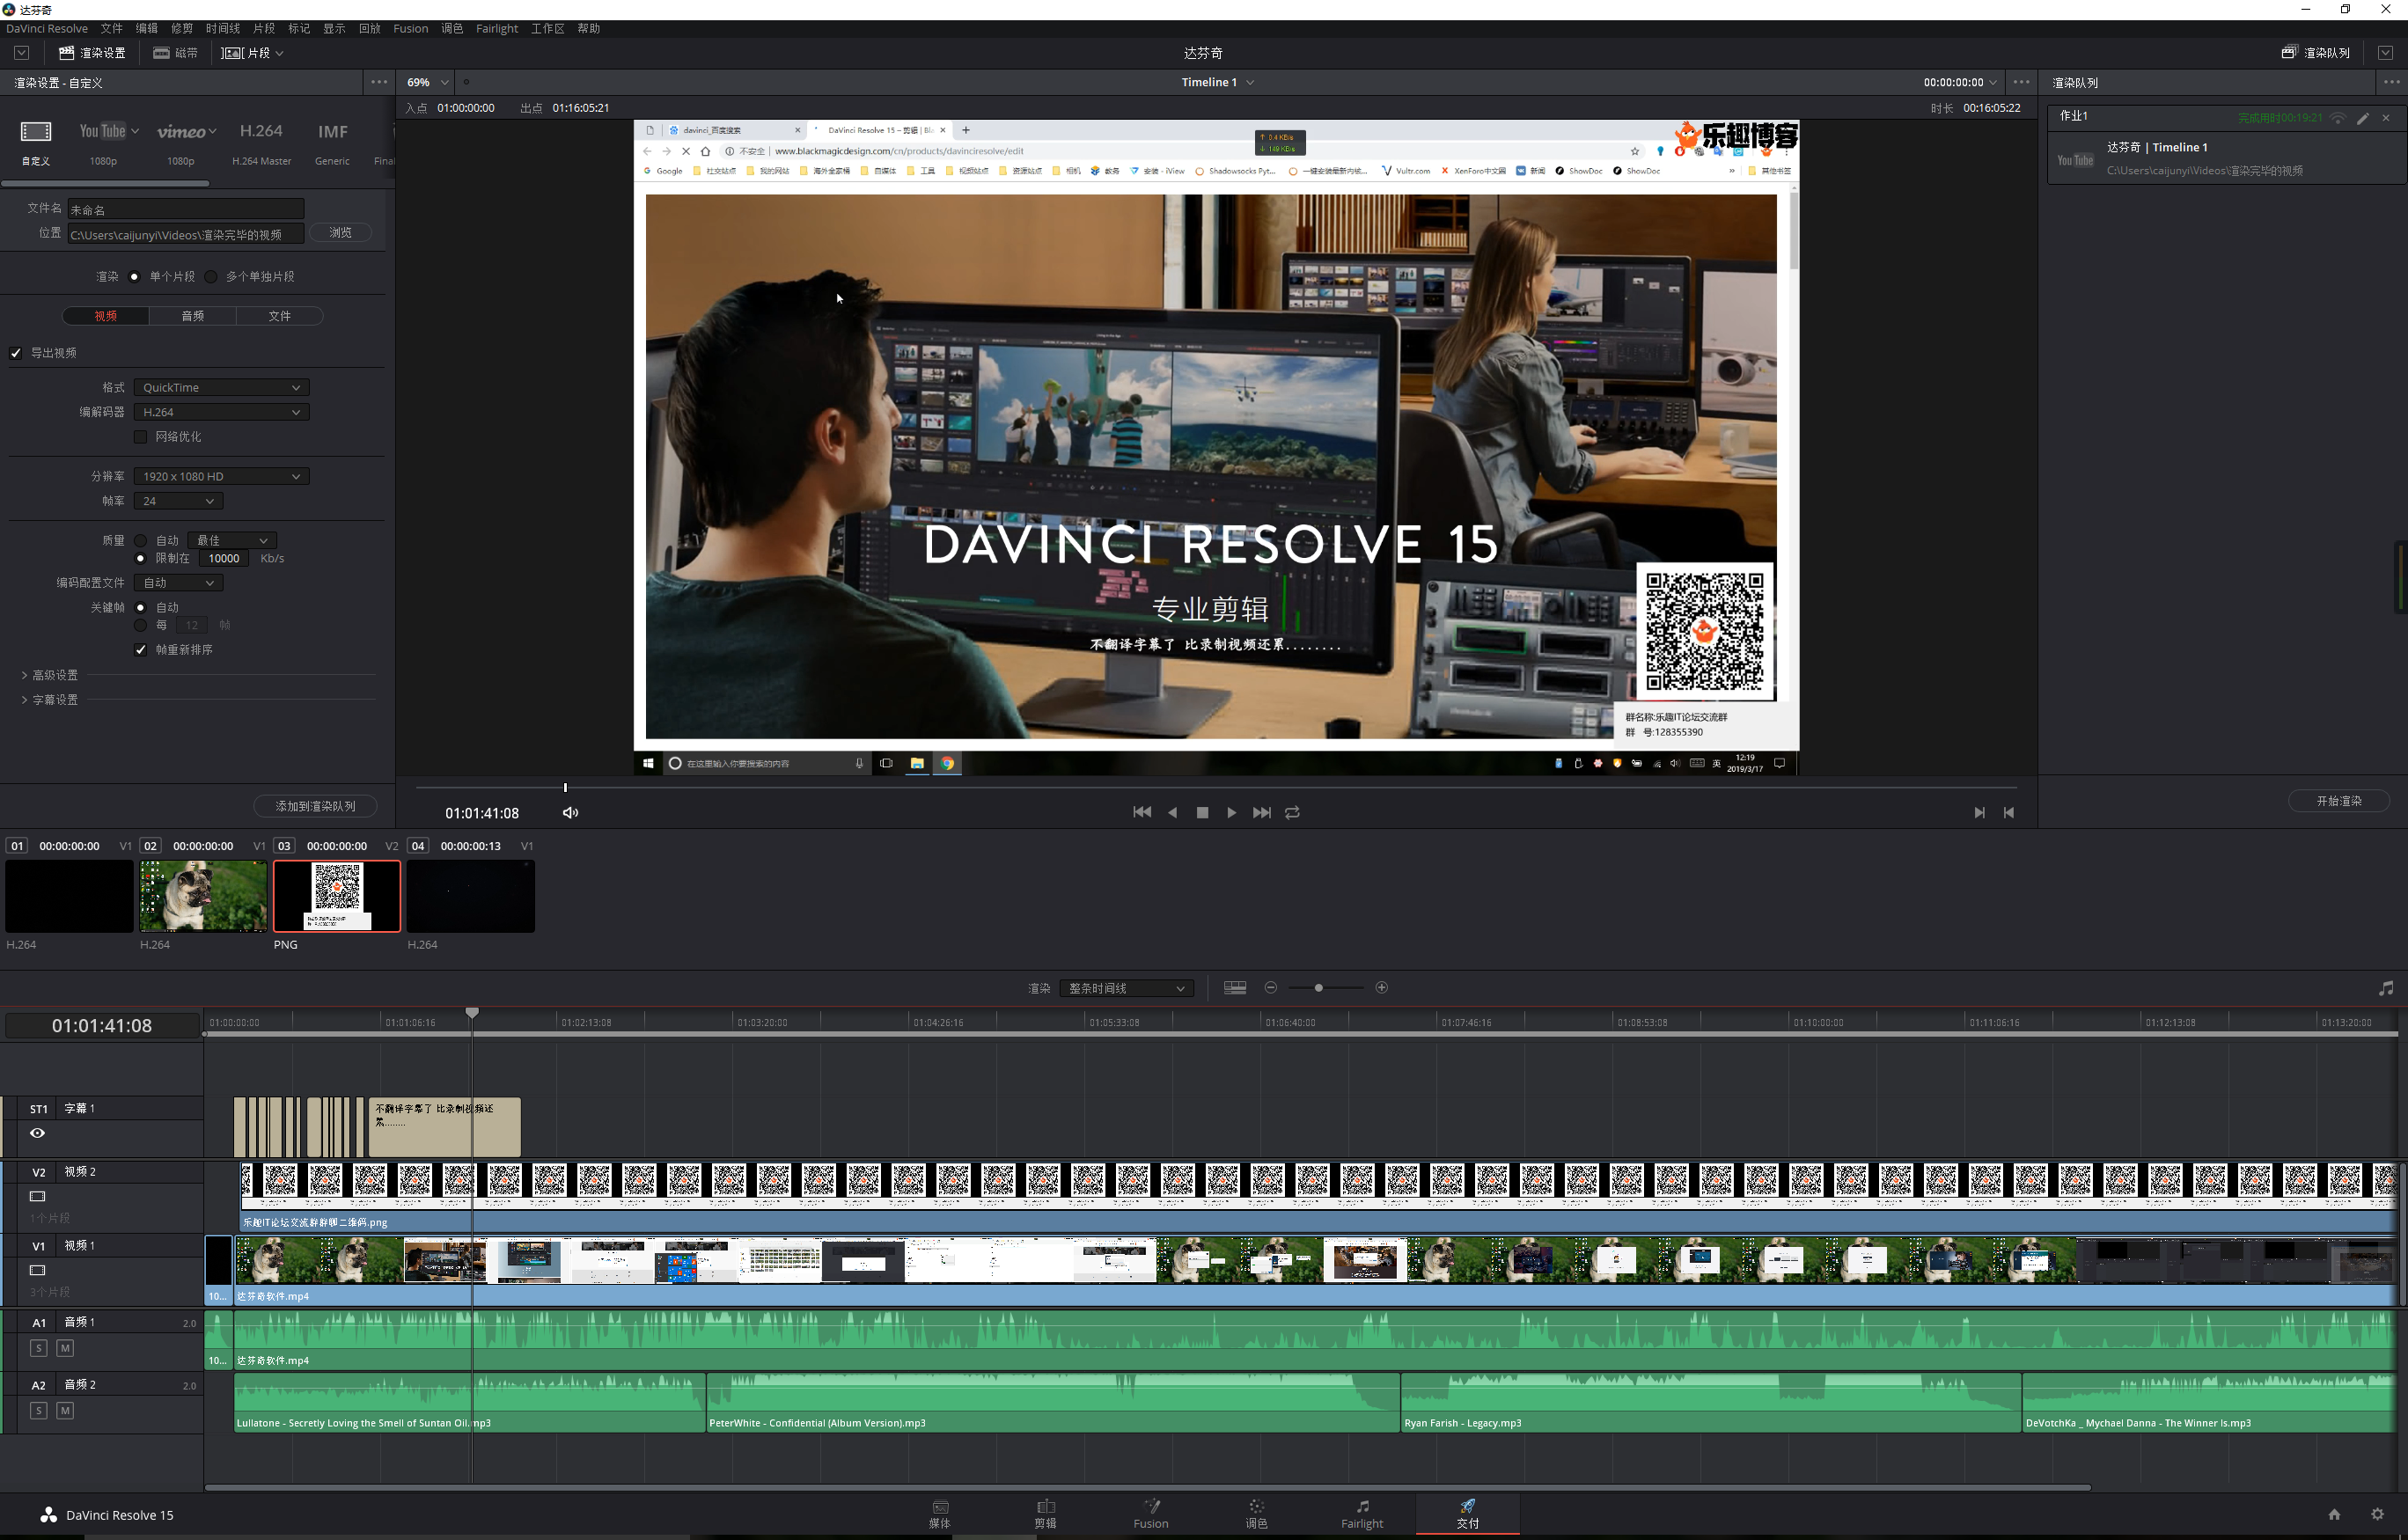
Task: Toggle loop playback
Action: 1292,812
